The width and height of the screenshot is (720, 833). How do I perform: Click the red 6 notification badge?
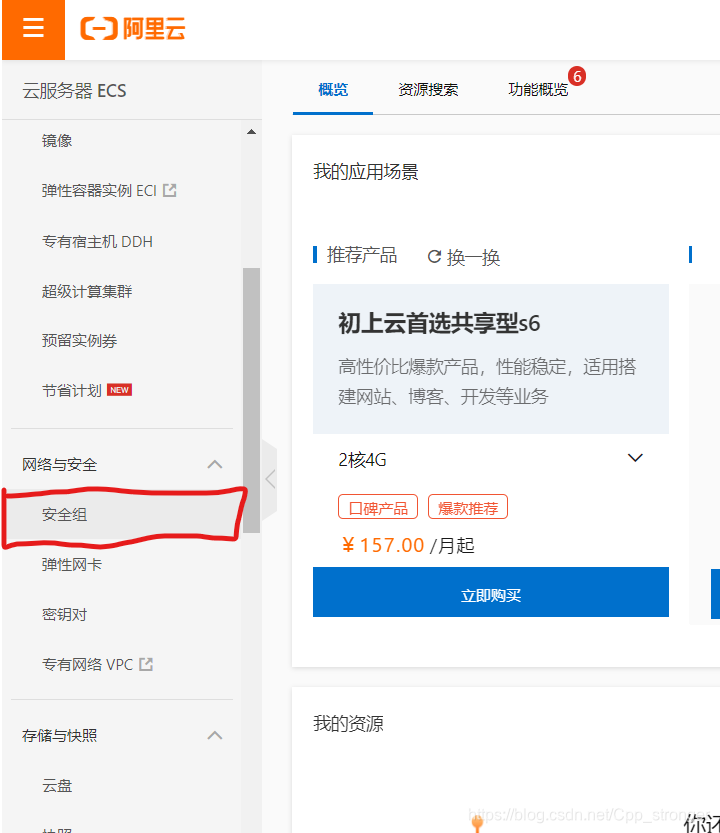click(x=577, y=76)
